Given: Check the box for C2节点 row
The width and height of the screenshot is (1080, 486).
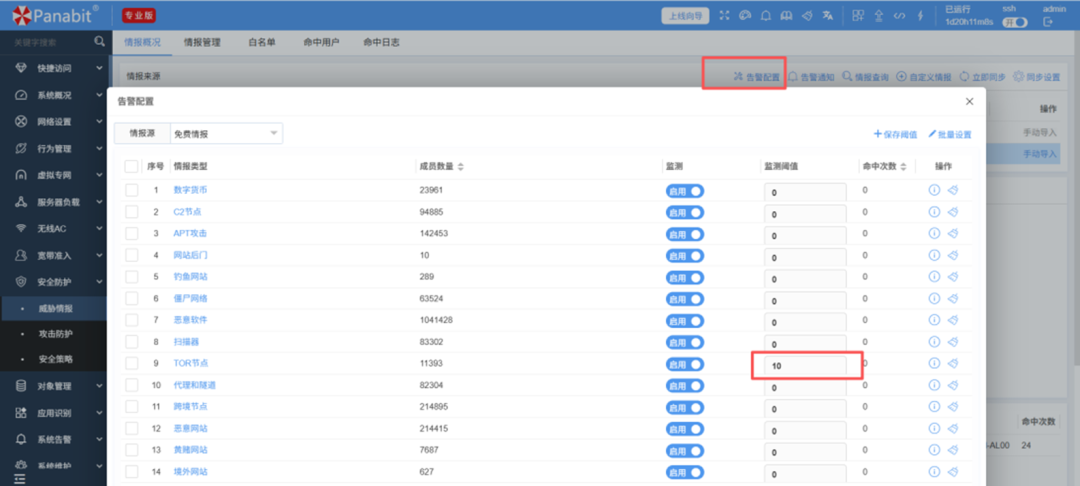Looking at the screenshot, I should pyautogui.click(x=131, y=212).
